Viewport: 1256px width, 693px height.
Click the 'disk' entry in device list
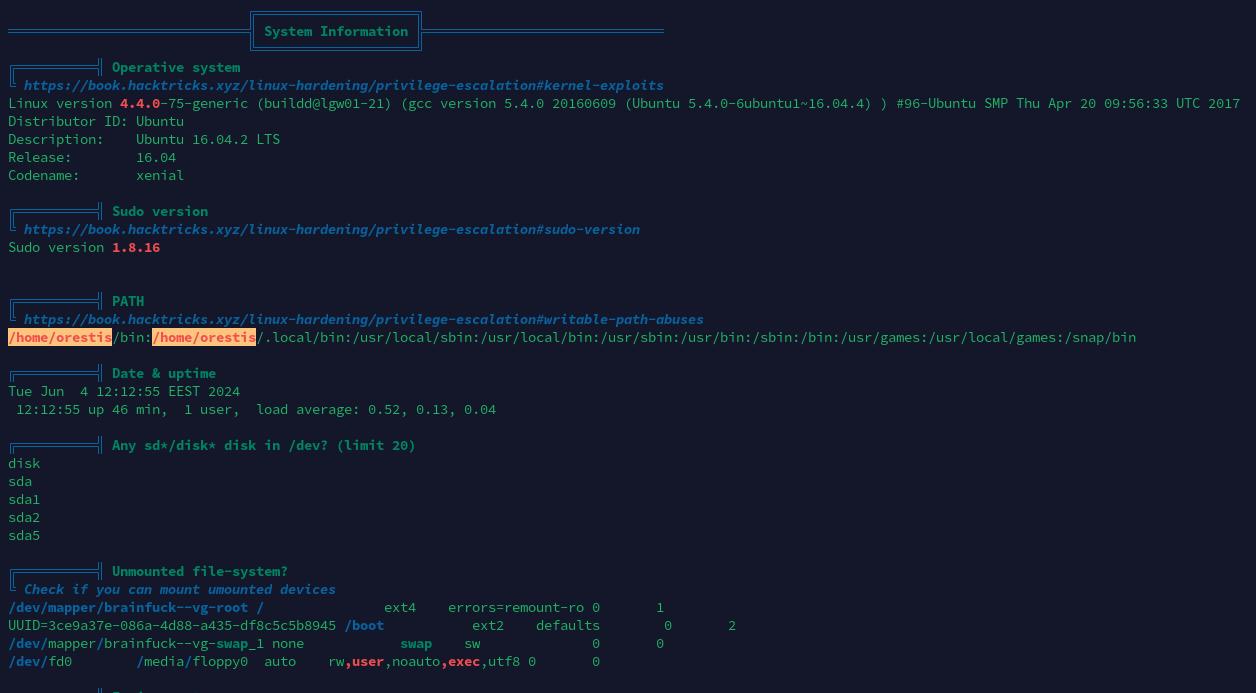point(24,463)
